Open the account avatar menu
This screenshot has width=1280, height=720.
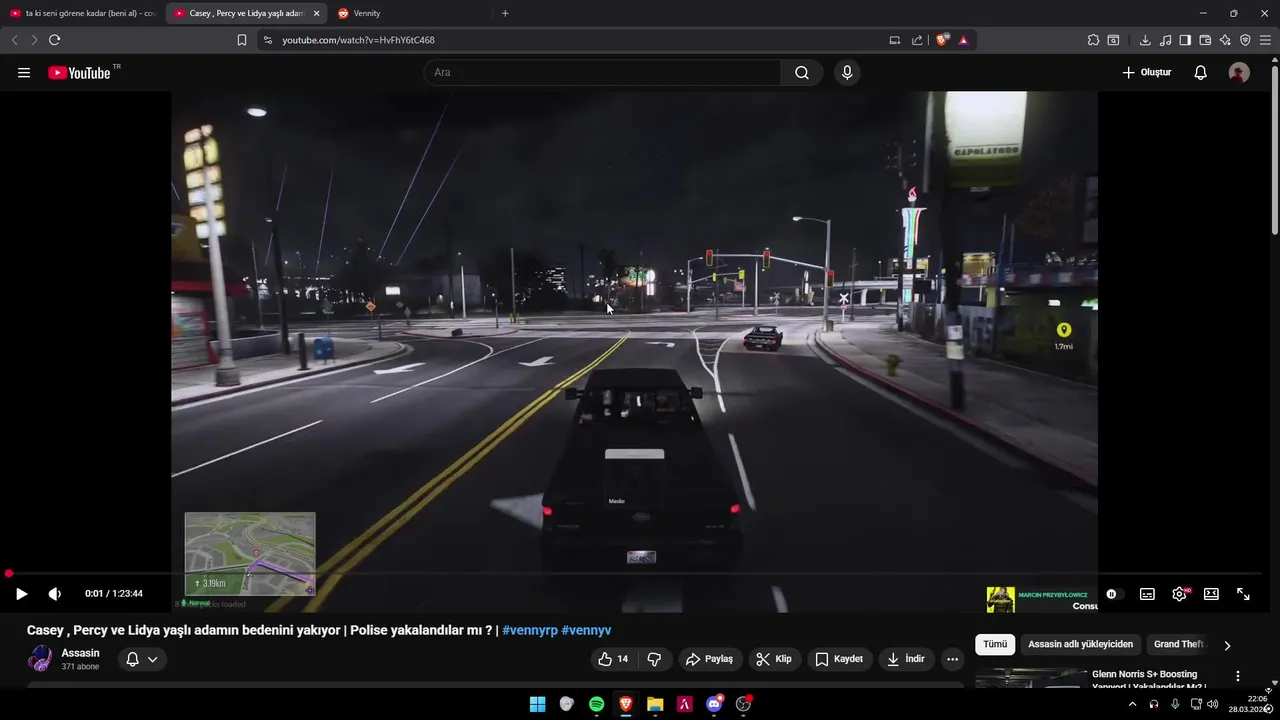pyautogui.click(x=1239, y=73)
